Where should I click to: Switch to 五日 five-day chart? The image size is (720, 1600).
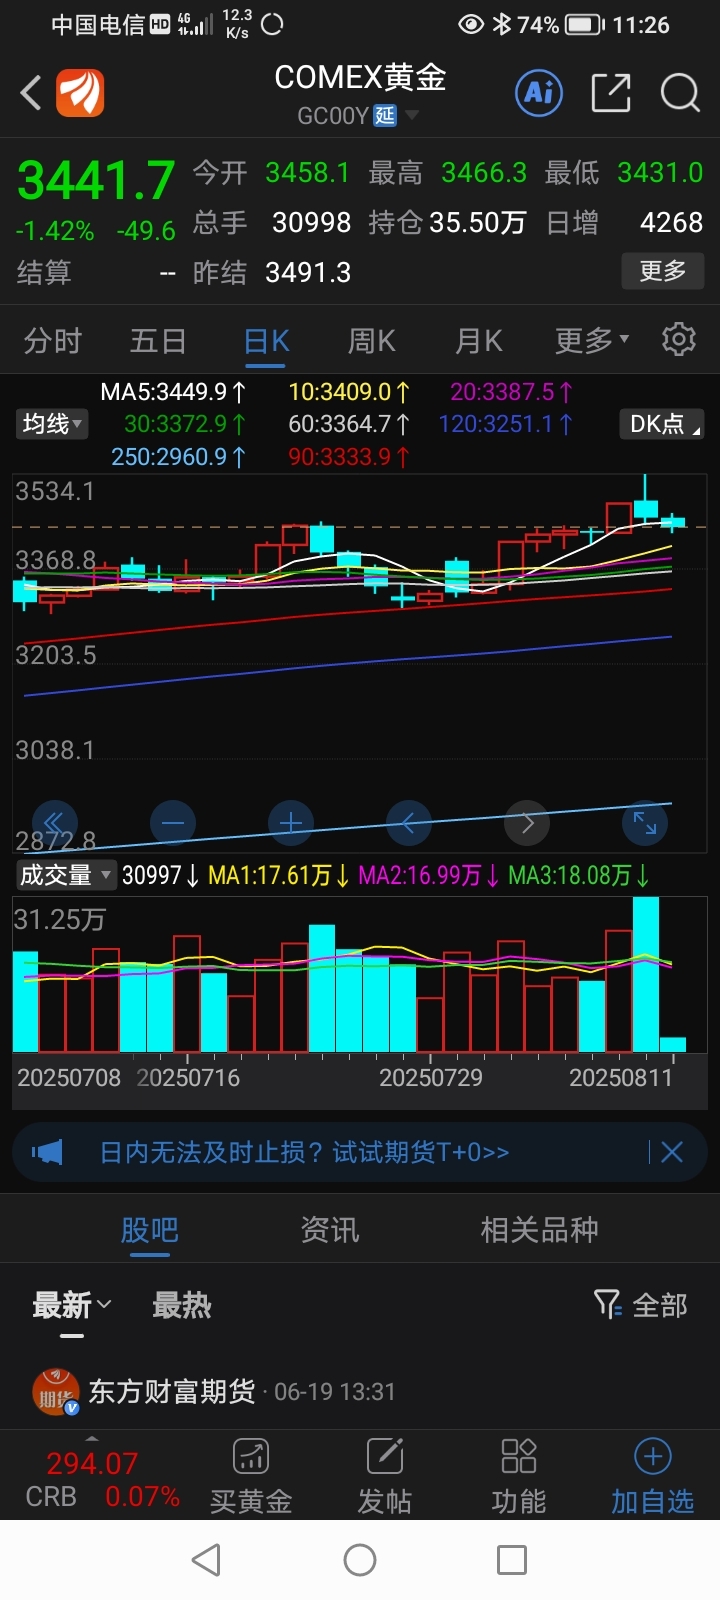[x=158, y=341]
